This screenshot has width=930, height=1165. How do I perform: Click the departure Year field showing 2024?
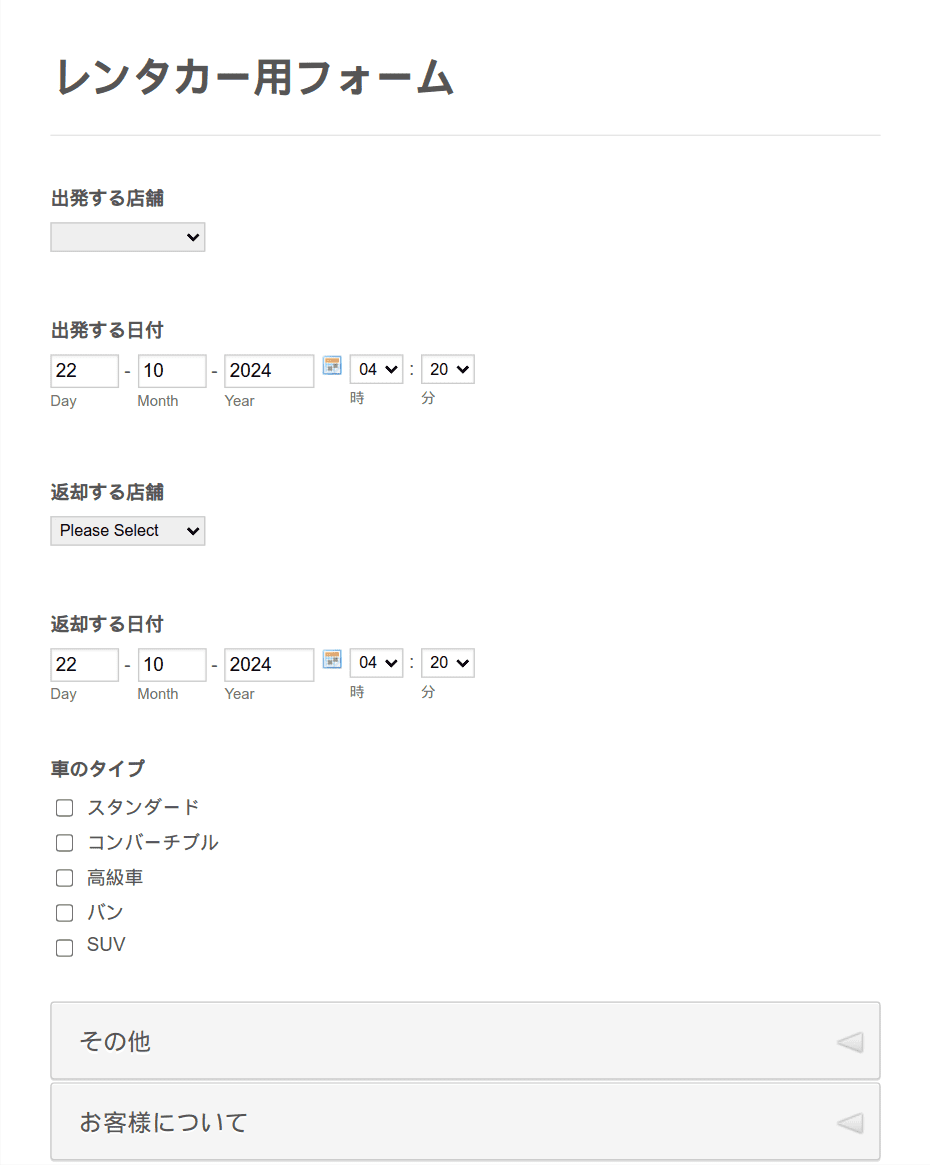point(269,371)
